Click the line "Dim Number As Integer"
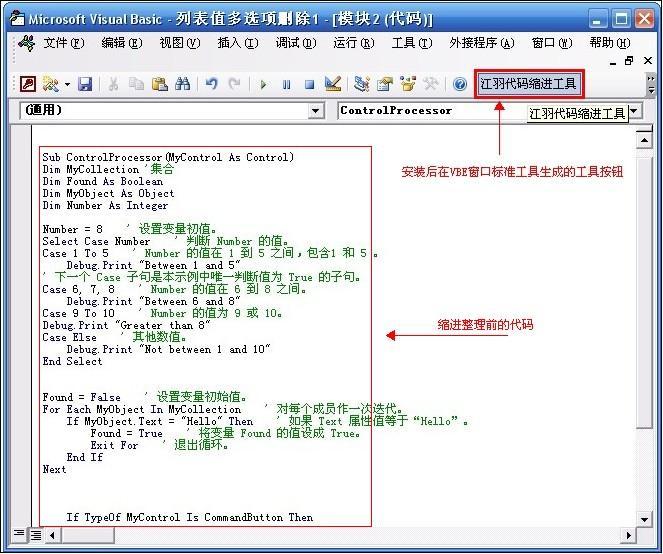Image resolution: width=663 pixels, height=554 pixels. (x=105, y=206)
